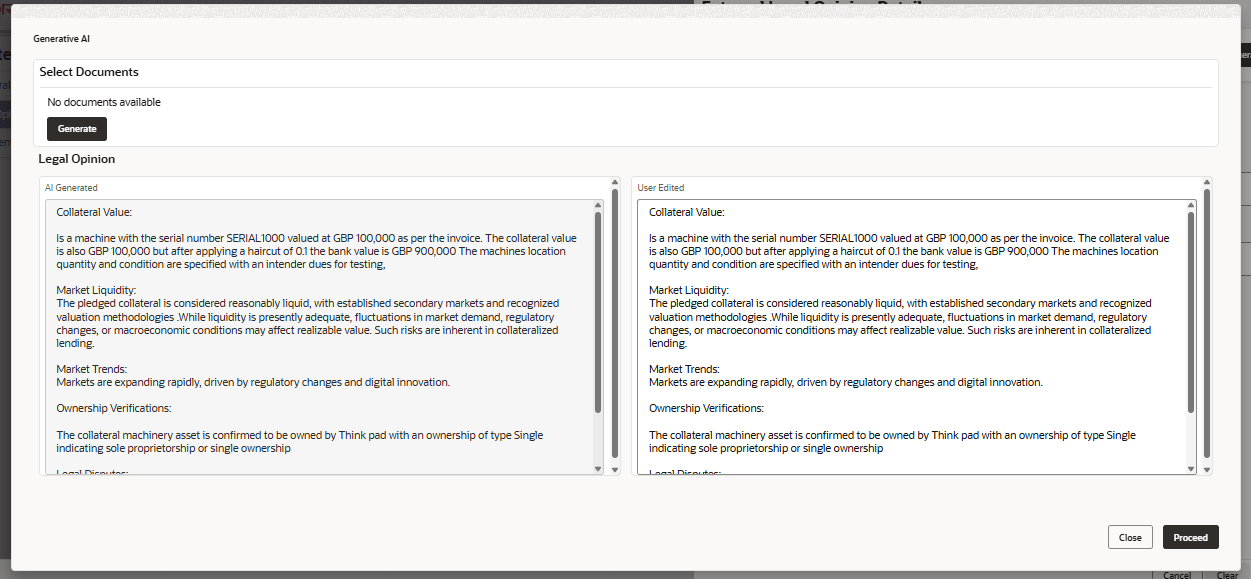The image size is (1251, 579).
Task: Click the 'Markets are expanding rapidly' line in AI Generated
Action: [x=253, y=382]
